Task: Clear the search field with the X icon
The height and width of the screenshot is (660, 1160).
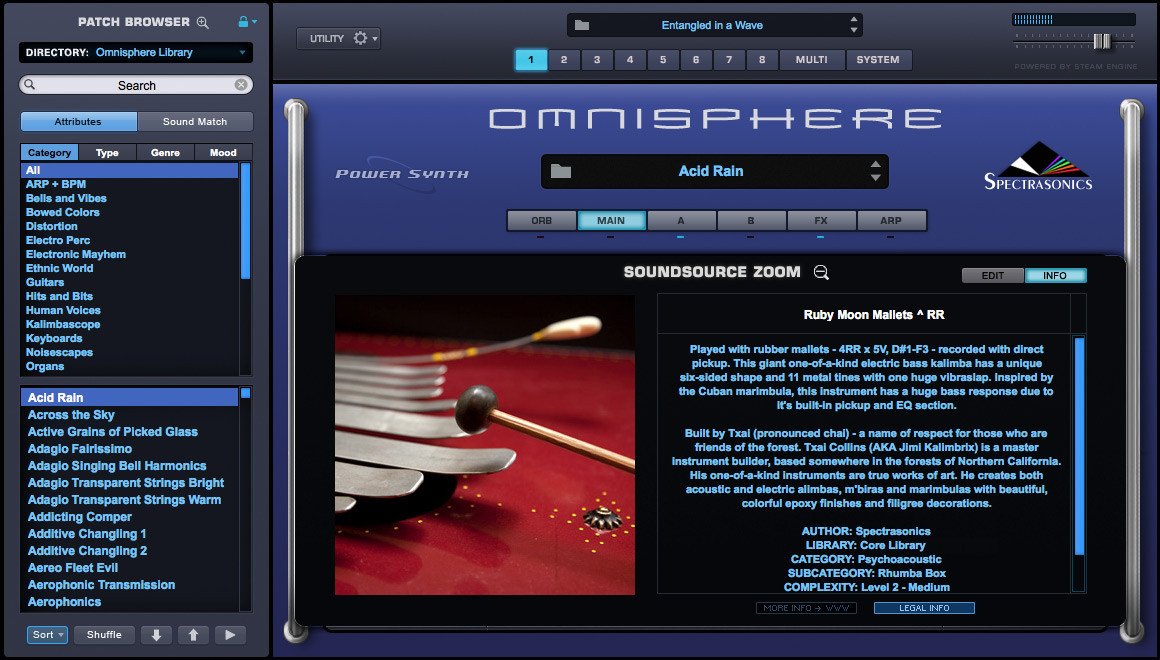Action: (x=241, y=85)
